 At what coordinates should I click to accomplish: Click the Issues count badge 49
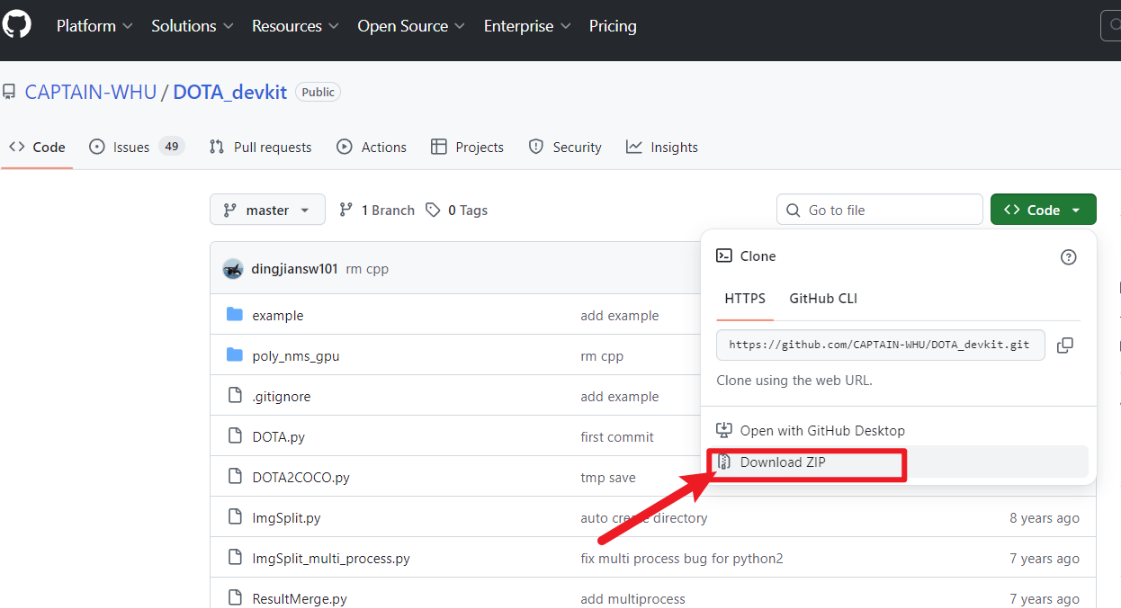tap(172, 147)
